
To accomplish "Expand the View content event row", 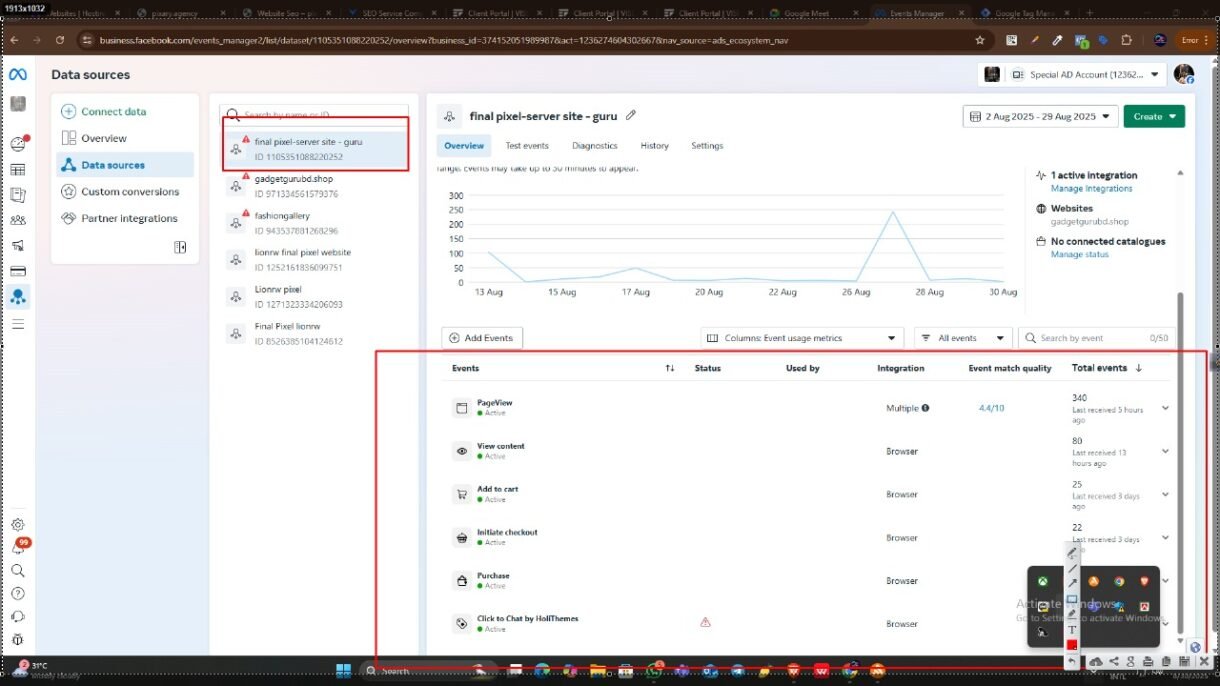I will [1165, 451].
